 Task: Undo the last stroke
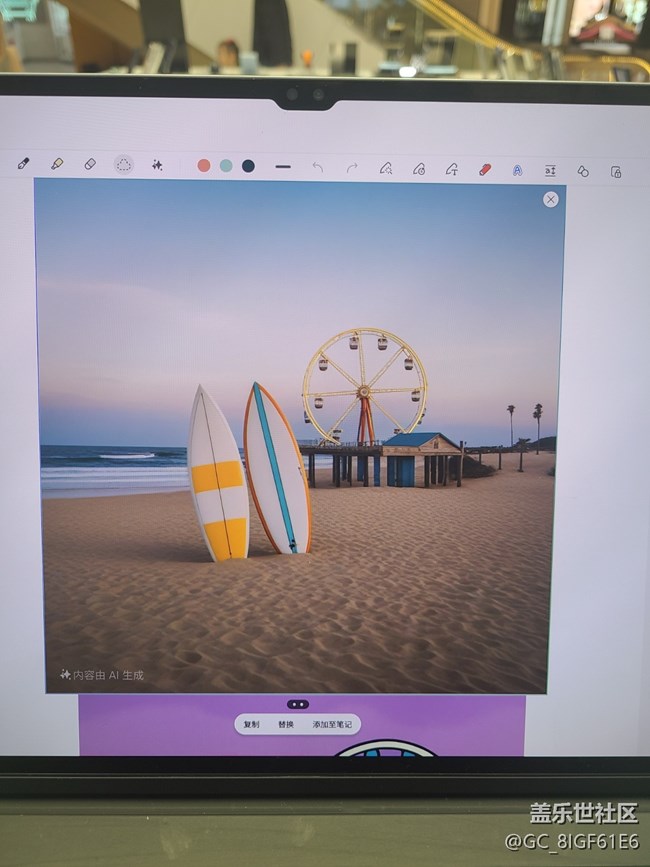click(x=318, y=167)
